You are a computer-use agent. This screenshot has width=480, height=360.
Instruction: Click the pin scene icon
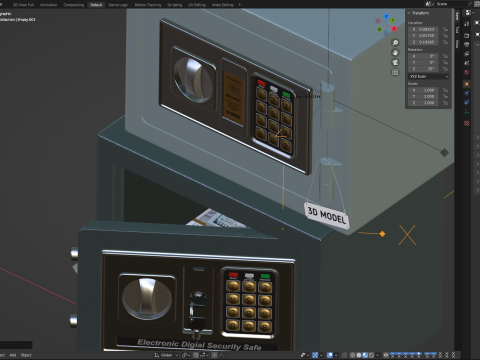point(471,4)
